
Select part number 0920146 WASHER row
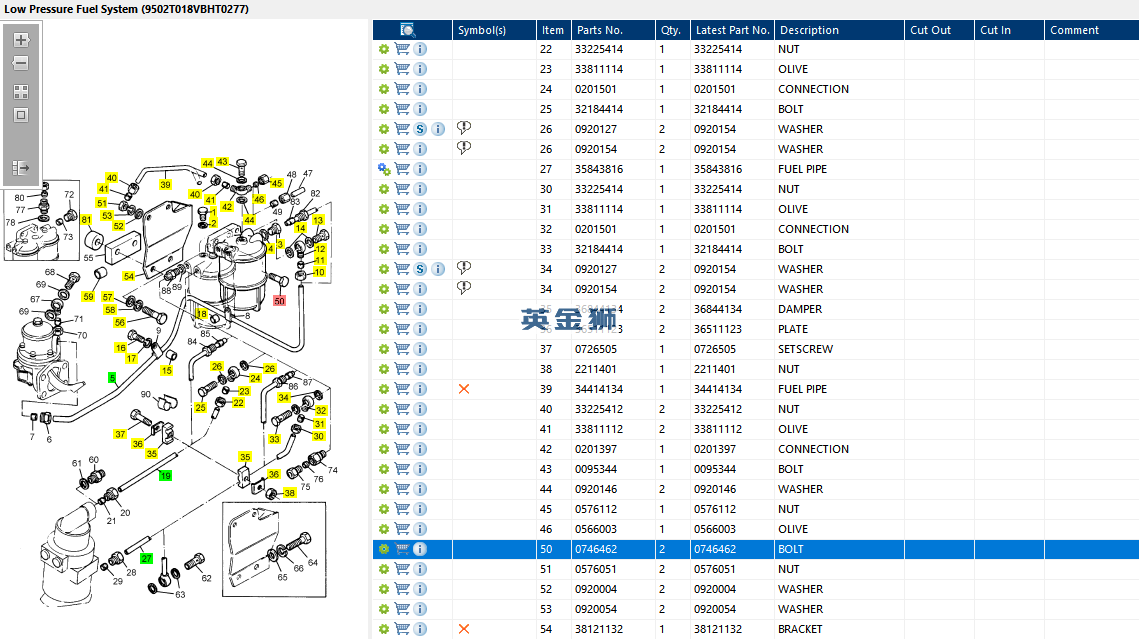(x=596, y=489)
